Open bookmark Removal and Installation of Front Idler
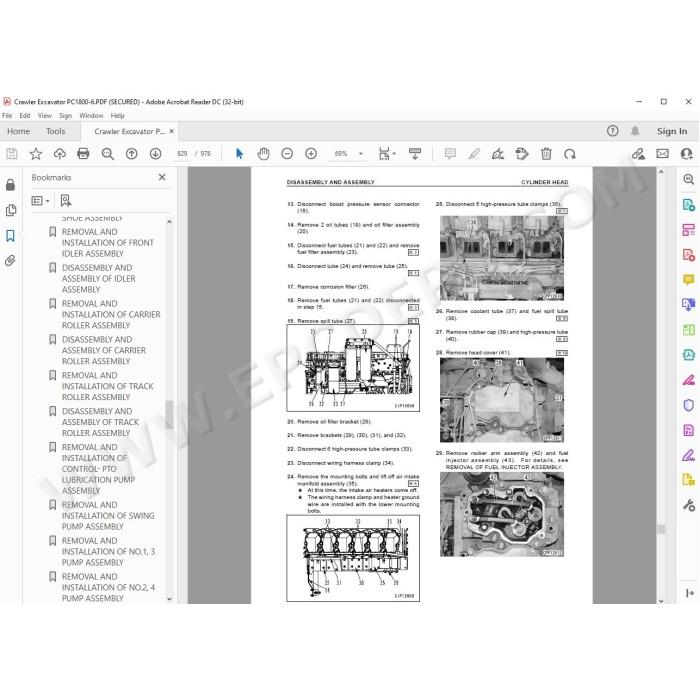Screen dimensions: 700x700 (108, 243)
